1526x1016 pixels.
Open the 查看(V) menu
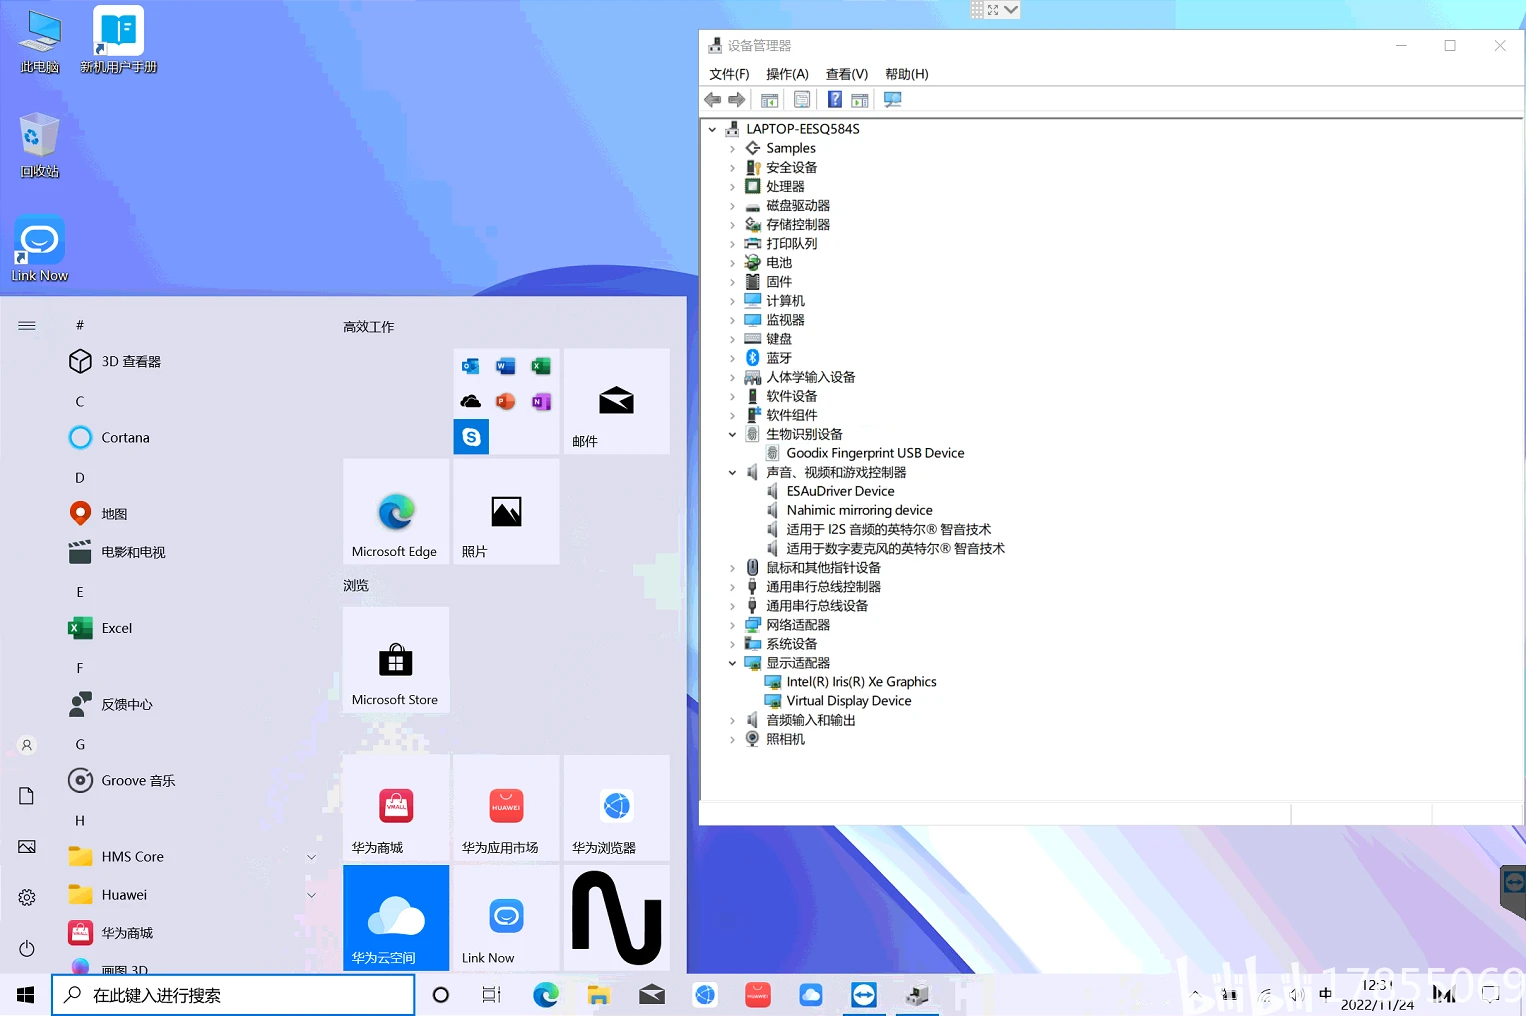847,74
